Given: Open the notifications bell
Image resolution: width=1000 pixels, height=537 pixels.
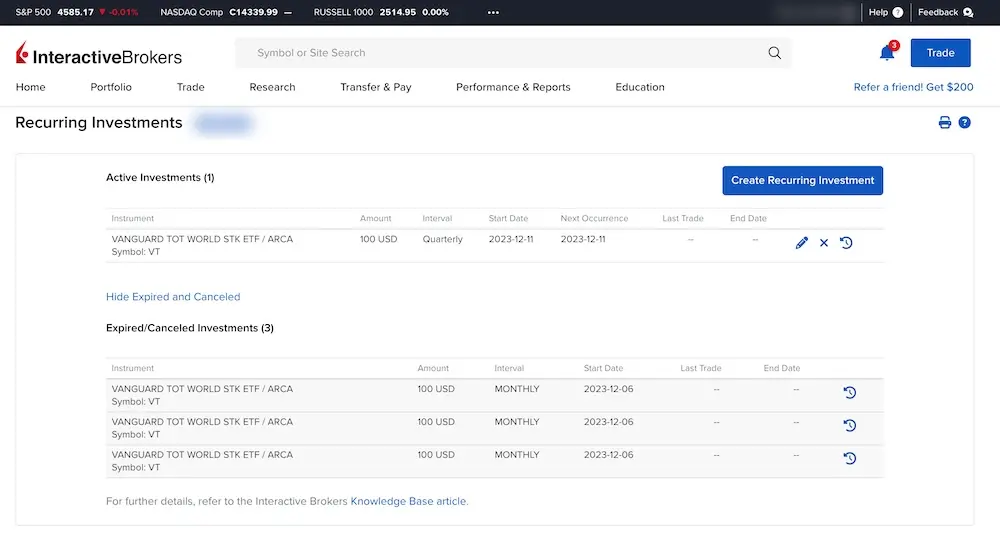Looking at the screenshot, I should coord(887,52).
